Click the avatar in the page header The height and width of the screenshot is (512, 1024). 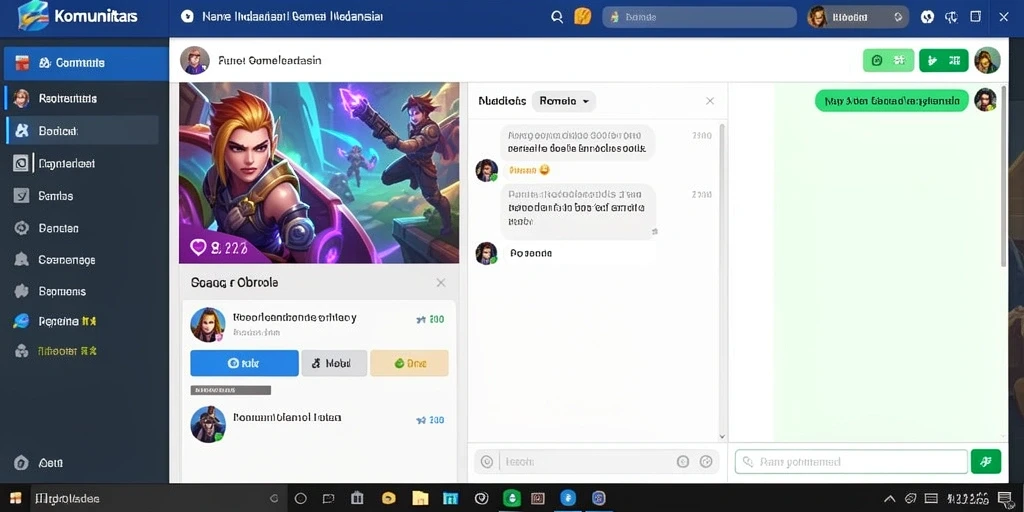[x=195, y=61]
